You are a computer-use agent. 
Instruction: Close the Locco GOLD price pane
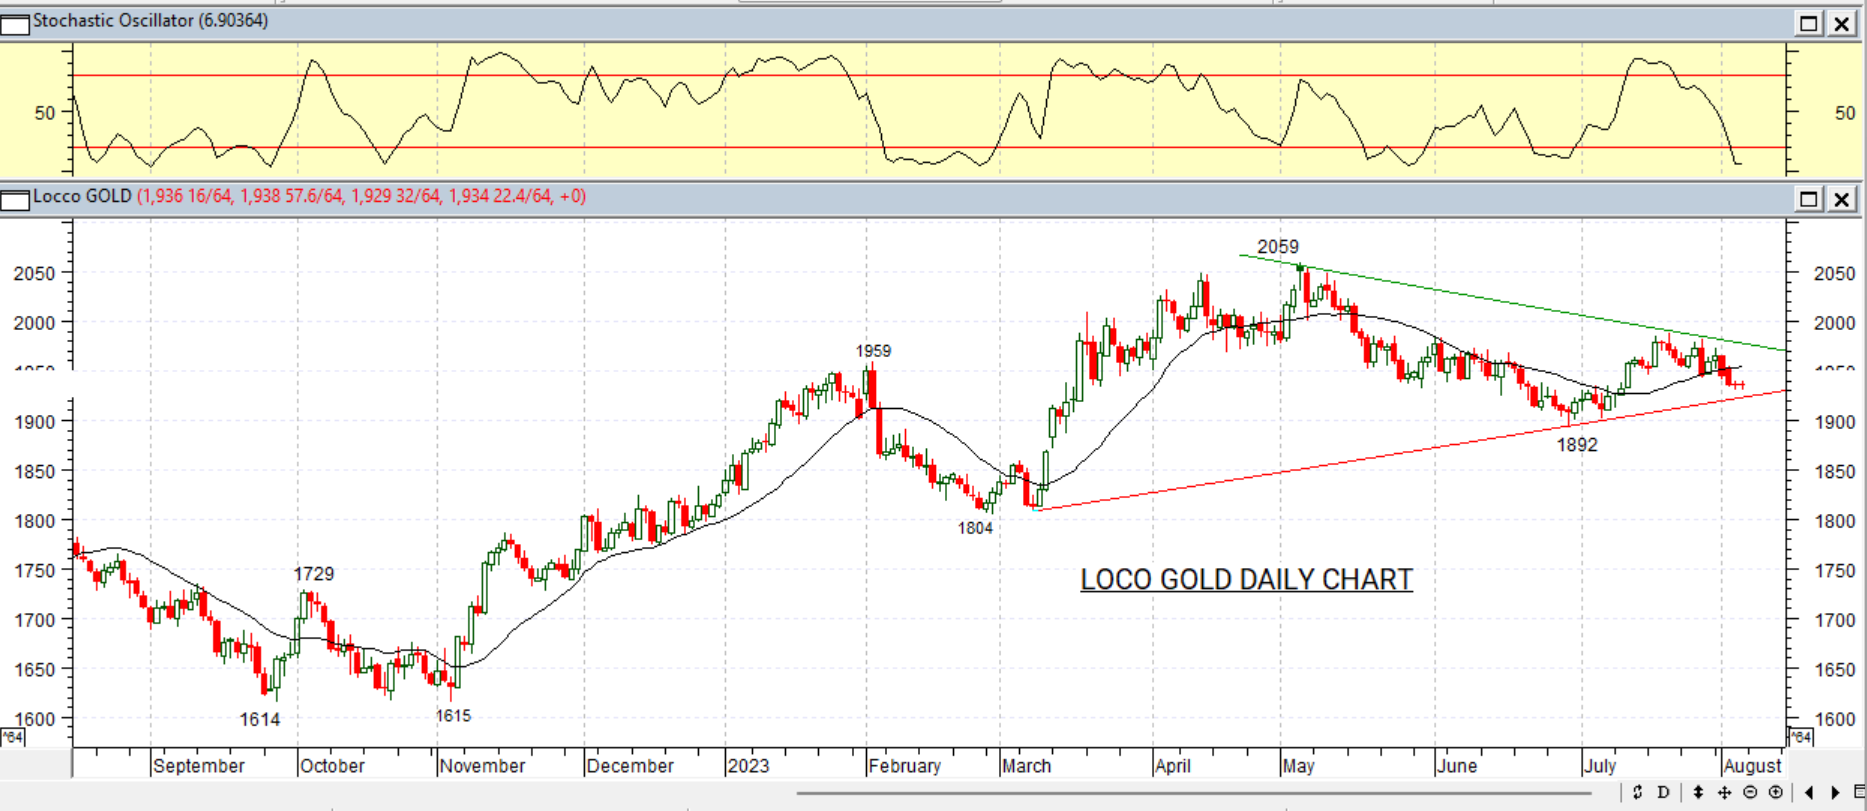(x=1841, y=198)
